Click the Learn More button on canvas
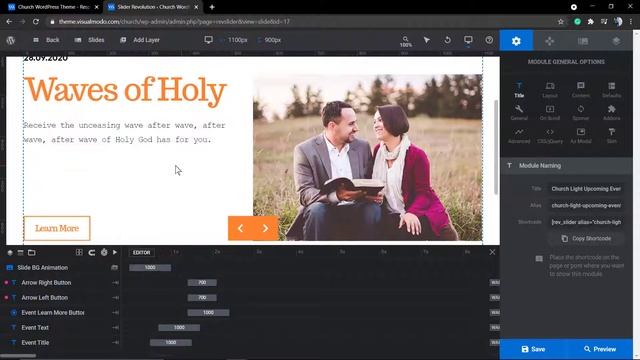The width and height of the screenshot is (640, 360). pos(57,228)
